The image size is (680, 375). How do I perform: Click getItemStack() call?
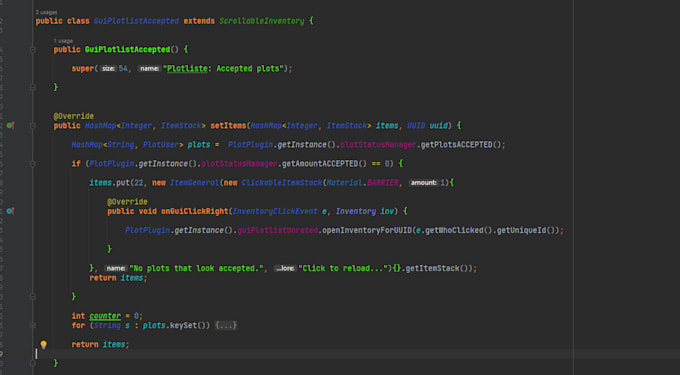tap(436, 268)
